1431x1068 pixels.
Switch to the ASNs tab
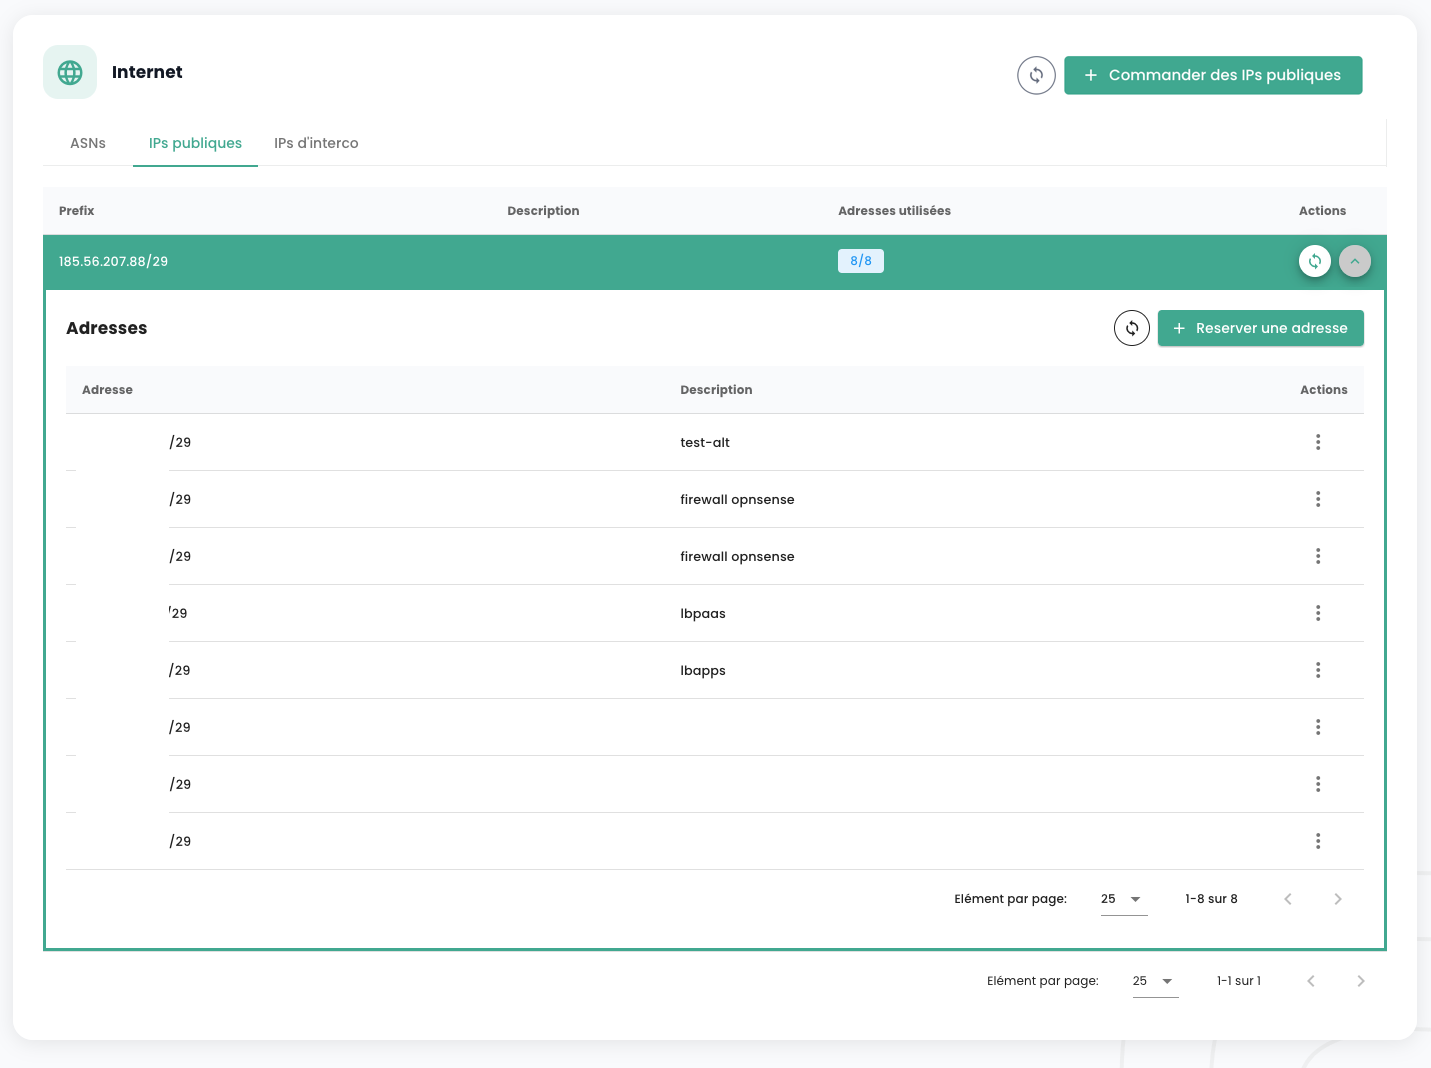[x=88, y=143]
